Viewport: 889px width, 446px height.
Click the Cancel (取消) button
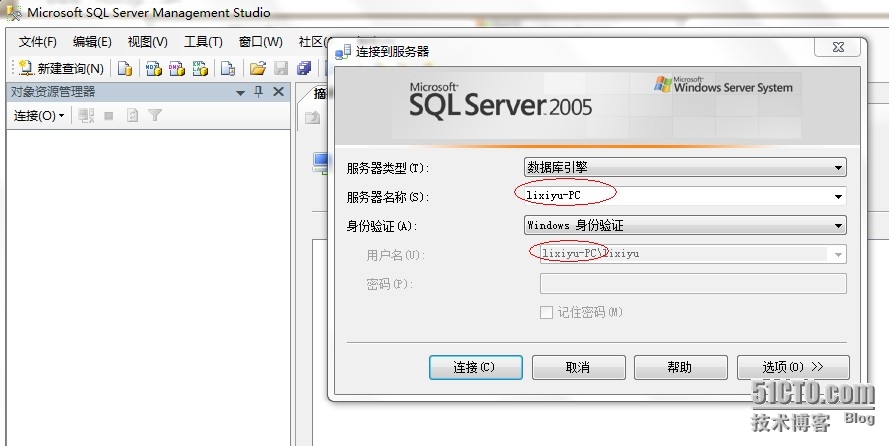[578, 367]
